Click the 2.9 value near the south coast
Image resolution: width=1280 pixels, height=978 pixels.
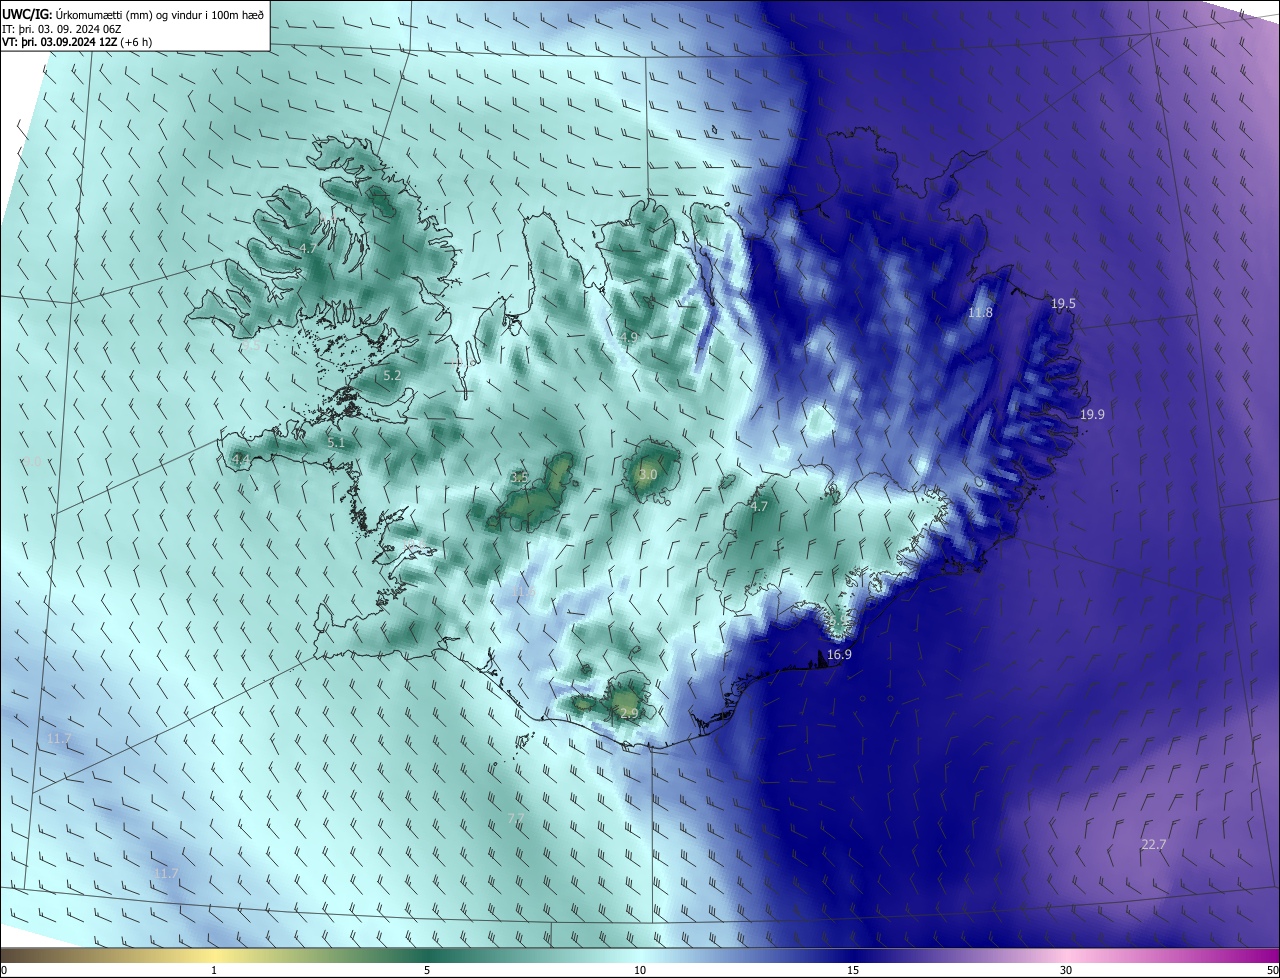click(629, 713)
